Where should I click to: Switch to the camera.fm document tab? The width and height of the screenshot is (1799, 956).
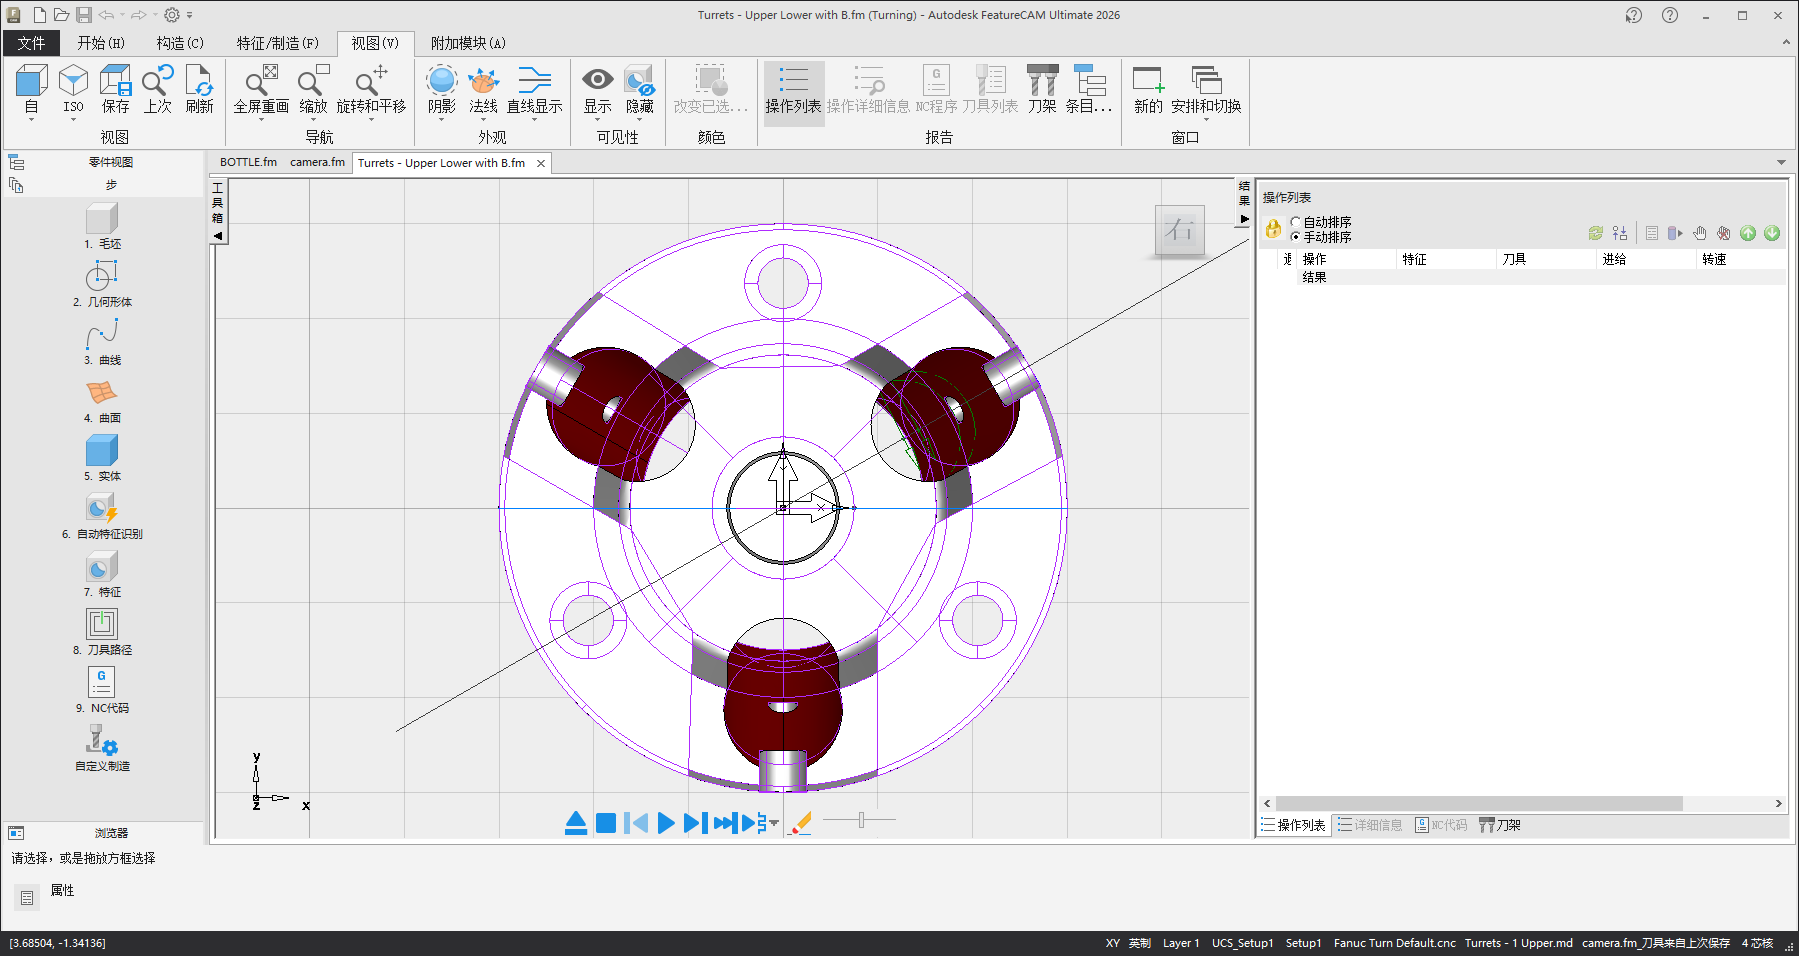(x=317, y=162)
